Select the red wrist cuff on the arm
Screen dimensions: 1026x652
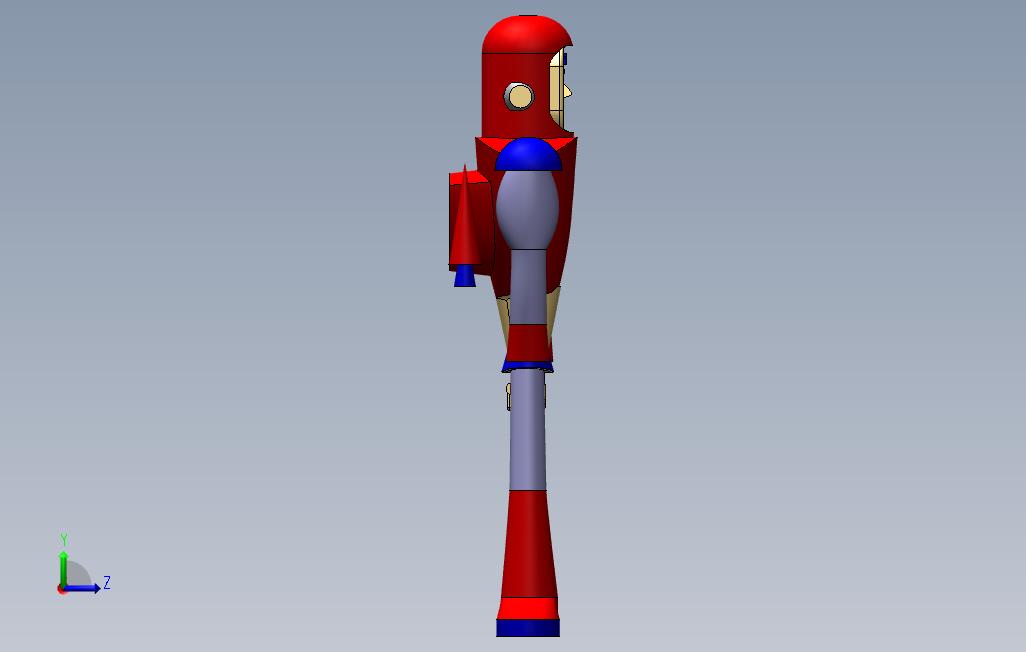528,343
